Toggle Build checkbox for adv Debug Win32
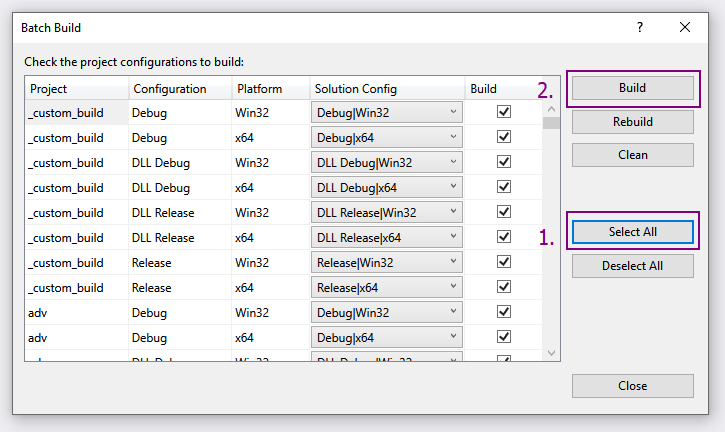 pyautogui.click(x=504, y=313)
